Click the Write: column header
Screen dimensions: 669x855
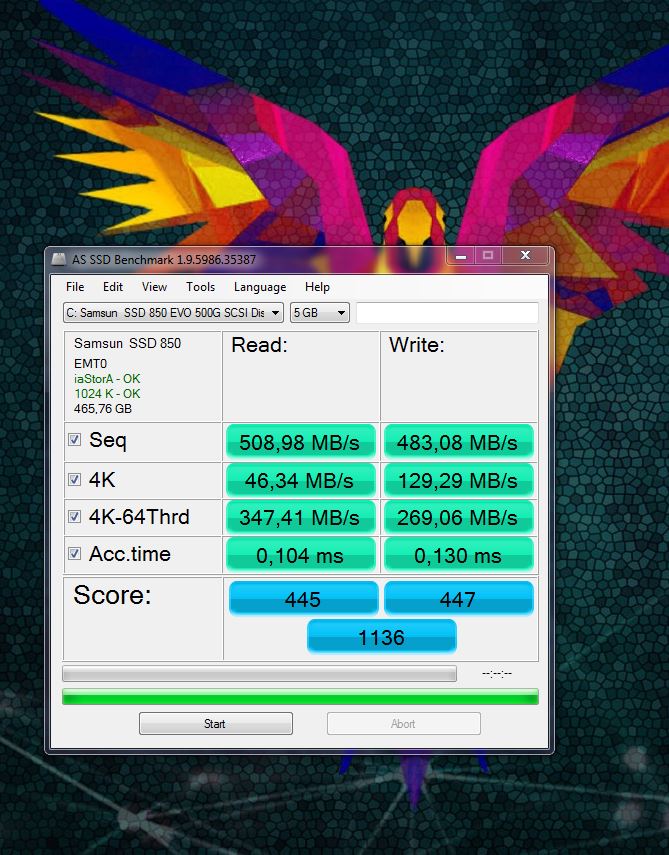(x=417, y=345)
